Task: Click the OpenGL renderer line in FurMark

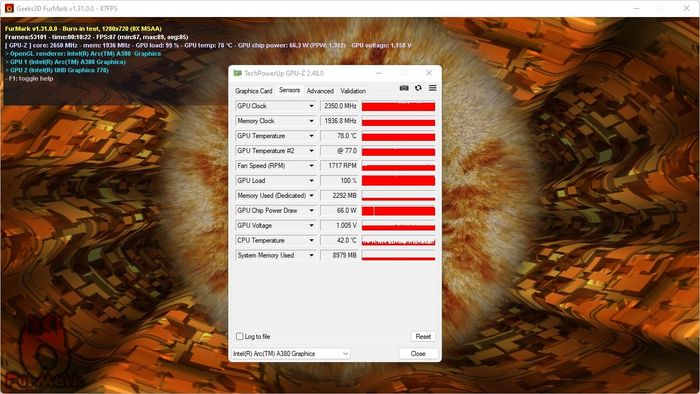Action: pos(83,54)
